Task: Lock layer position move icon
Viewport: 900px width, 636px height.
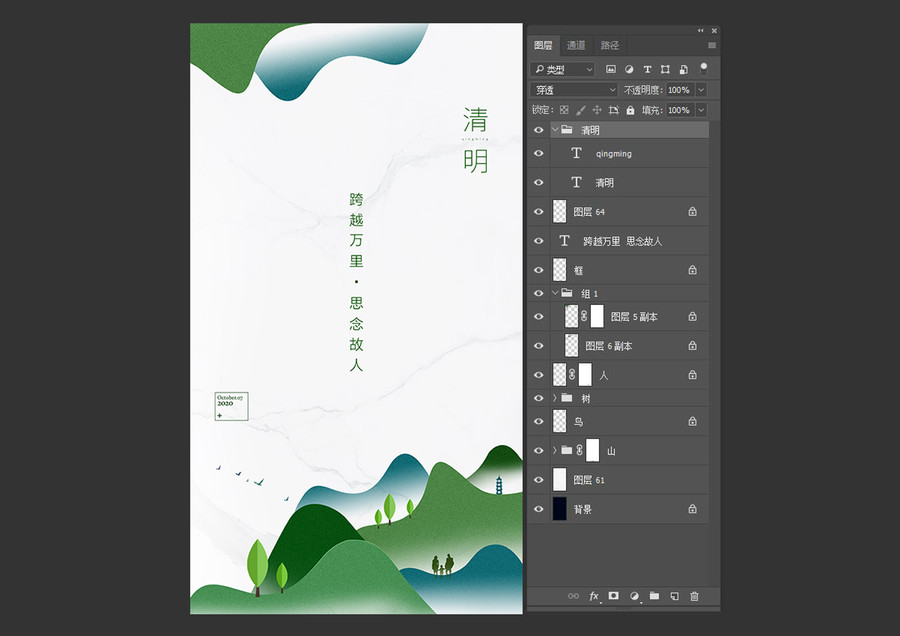Action: pos(597,110)
